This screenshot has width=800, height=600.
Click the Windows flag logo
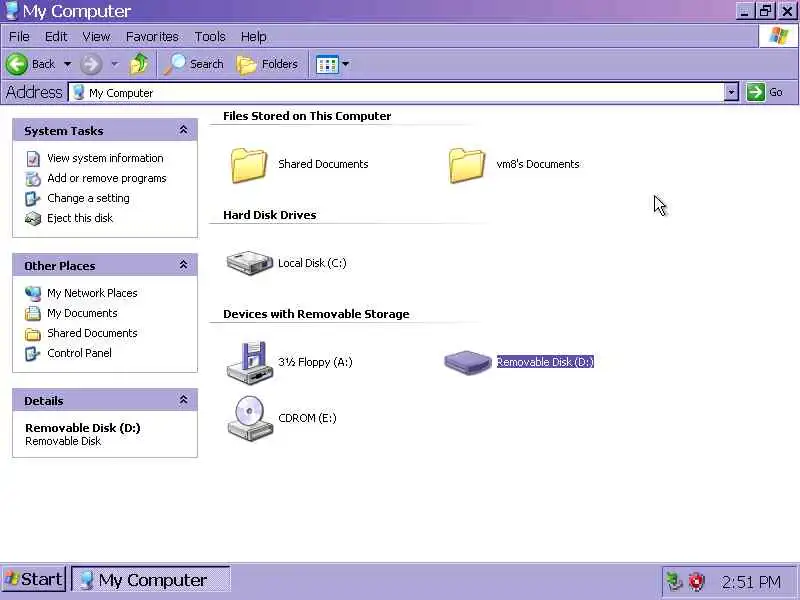pyautogui.click(x=779, y=36)
